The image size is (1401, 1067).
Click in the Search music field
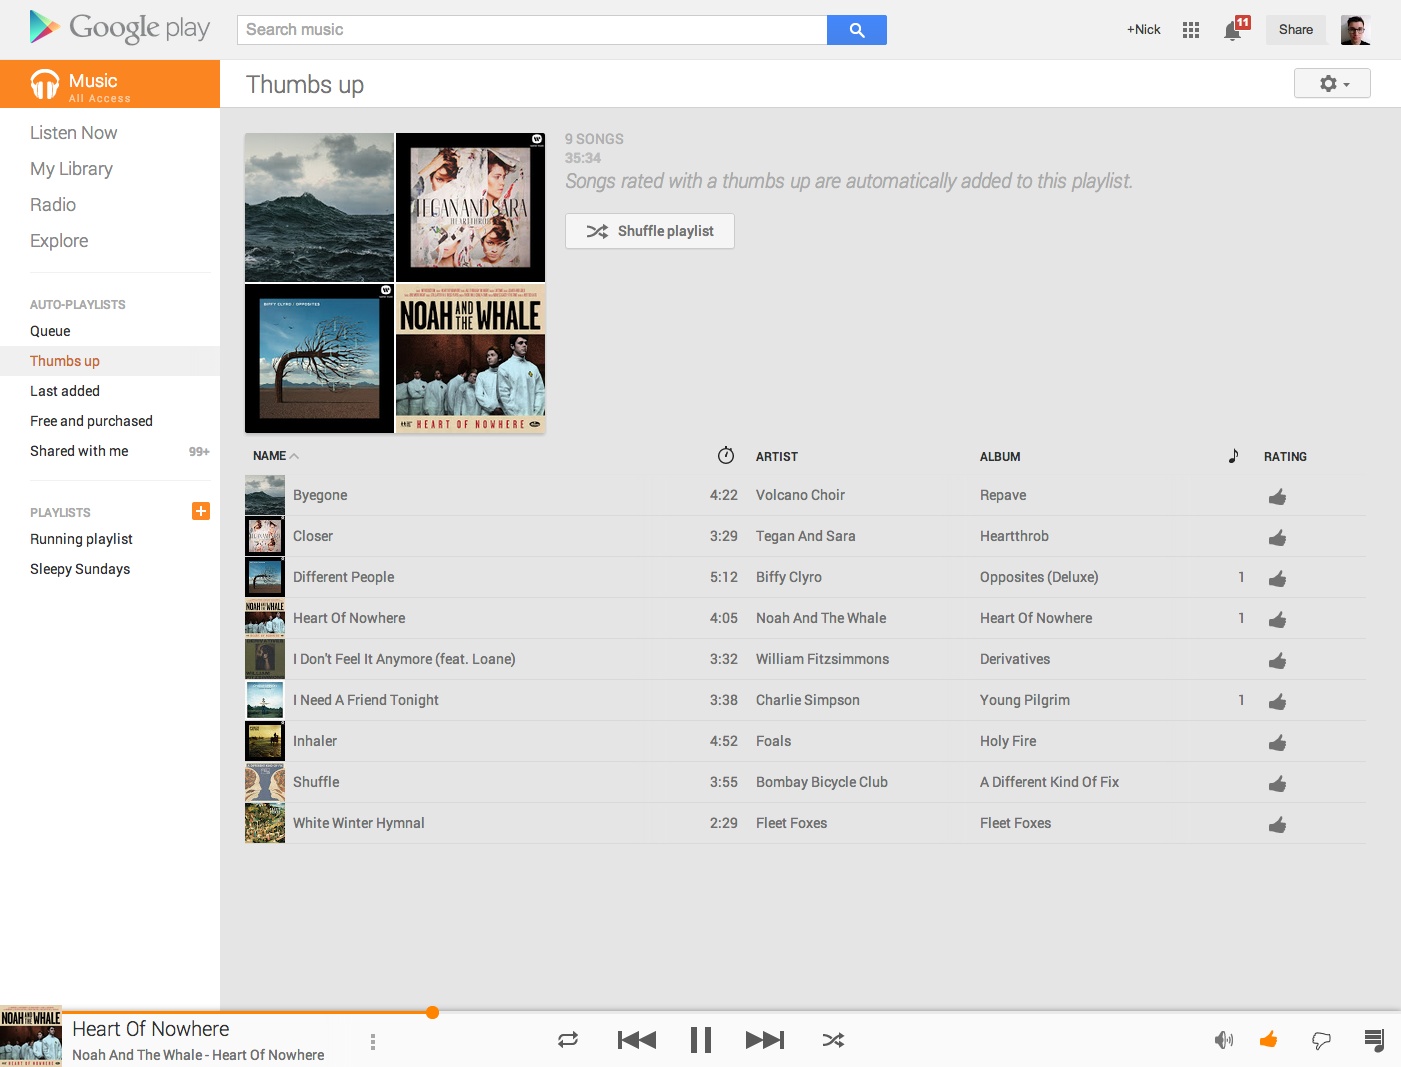[532, 30]
